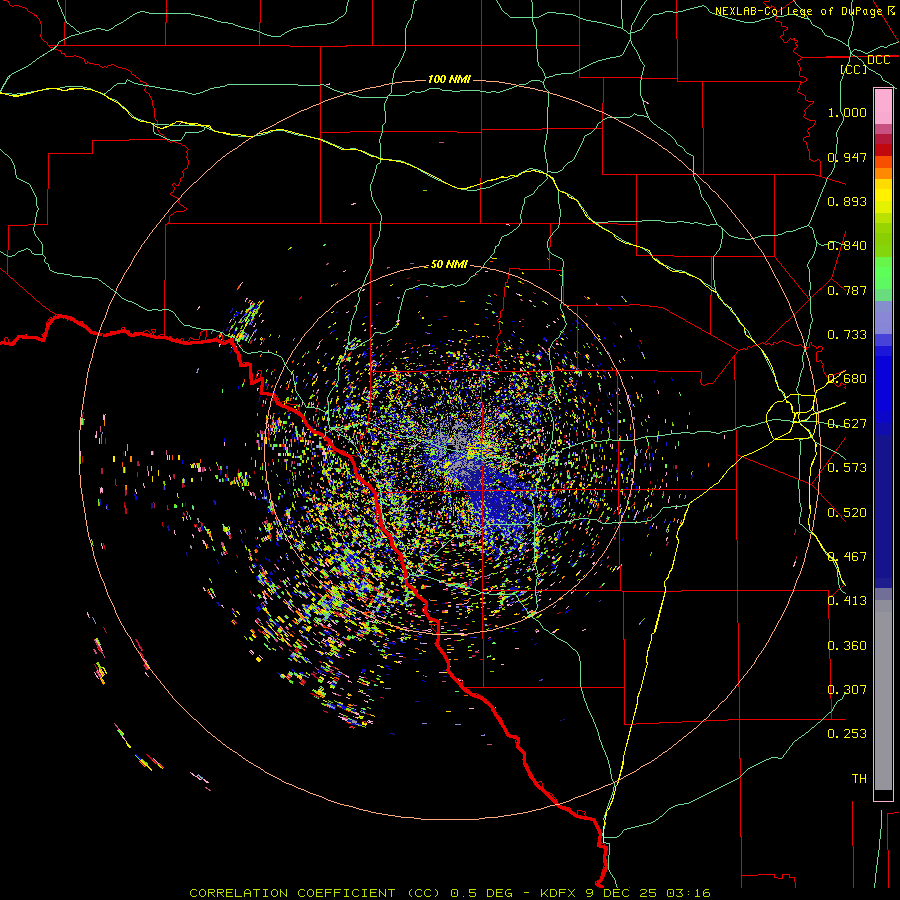Select the 0.947 scale value
This screenshot has width=900, height=900.
coord(847,157)
